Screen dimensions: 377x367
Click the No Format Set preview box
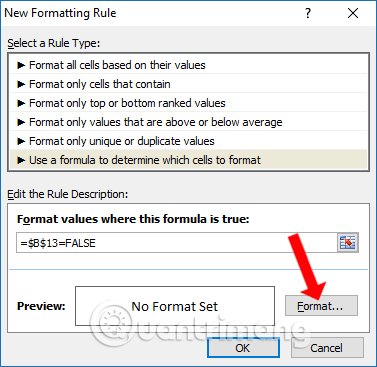[175, 306]
